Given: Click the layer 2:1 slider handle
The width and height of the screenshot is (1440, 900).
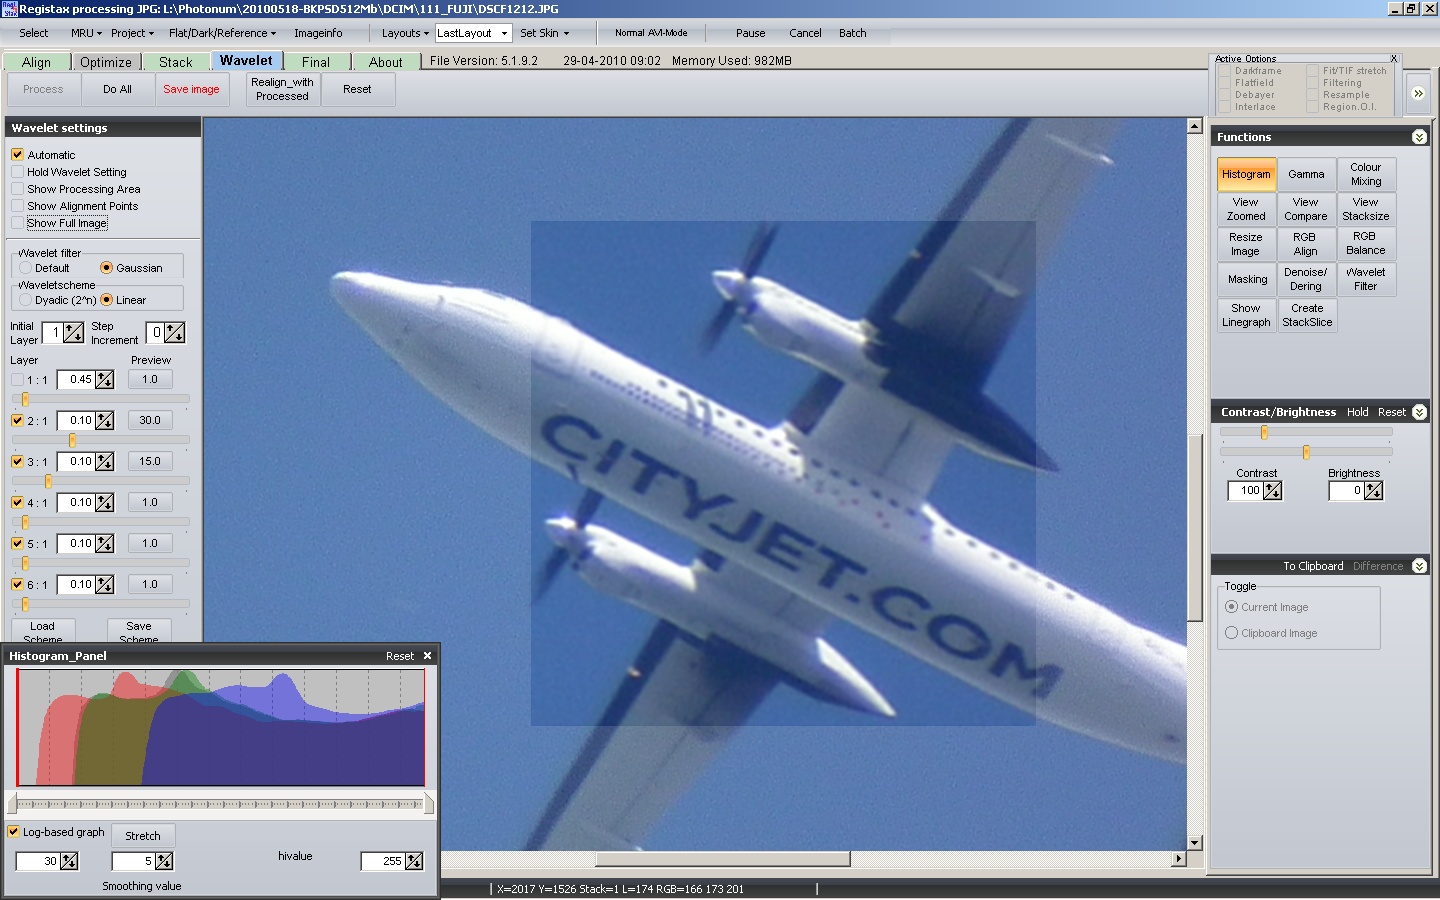Looking at the screenshot, I should 72,440.
